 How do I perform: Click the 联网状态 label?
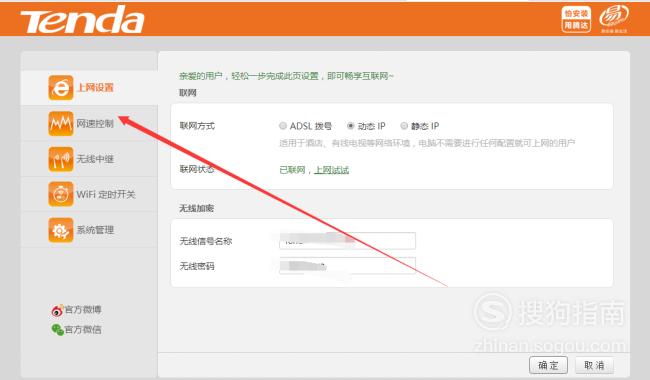(197, 169)
